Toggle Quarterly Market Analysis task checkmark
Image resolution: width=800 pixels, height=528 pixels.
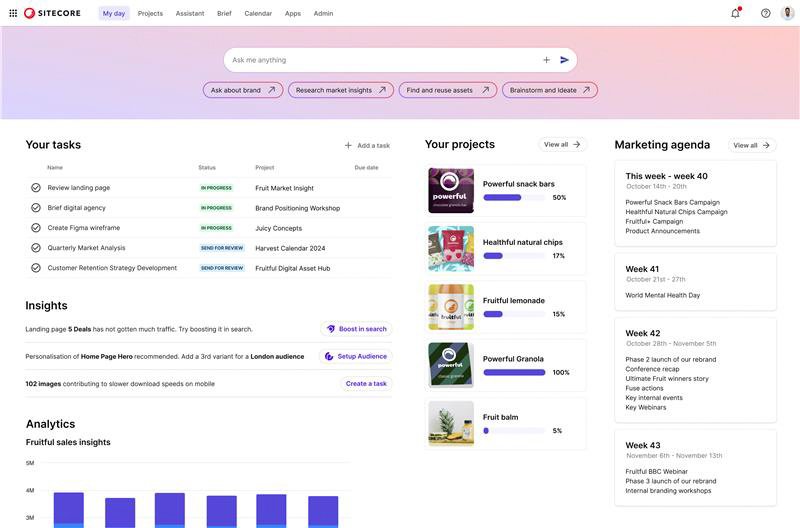click(x=36, y=248)
